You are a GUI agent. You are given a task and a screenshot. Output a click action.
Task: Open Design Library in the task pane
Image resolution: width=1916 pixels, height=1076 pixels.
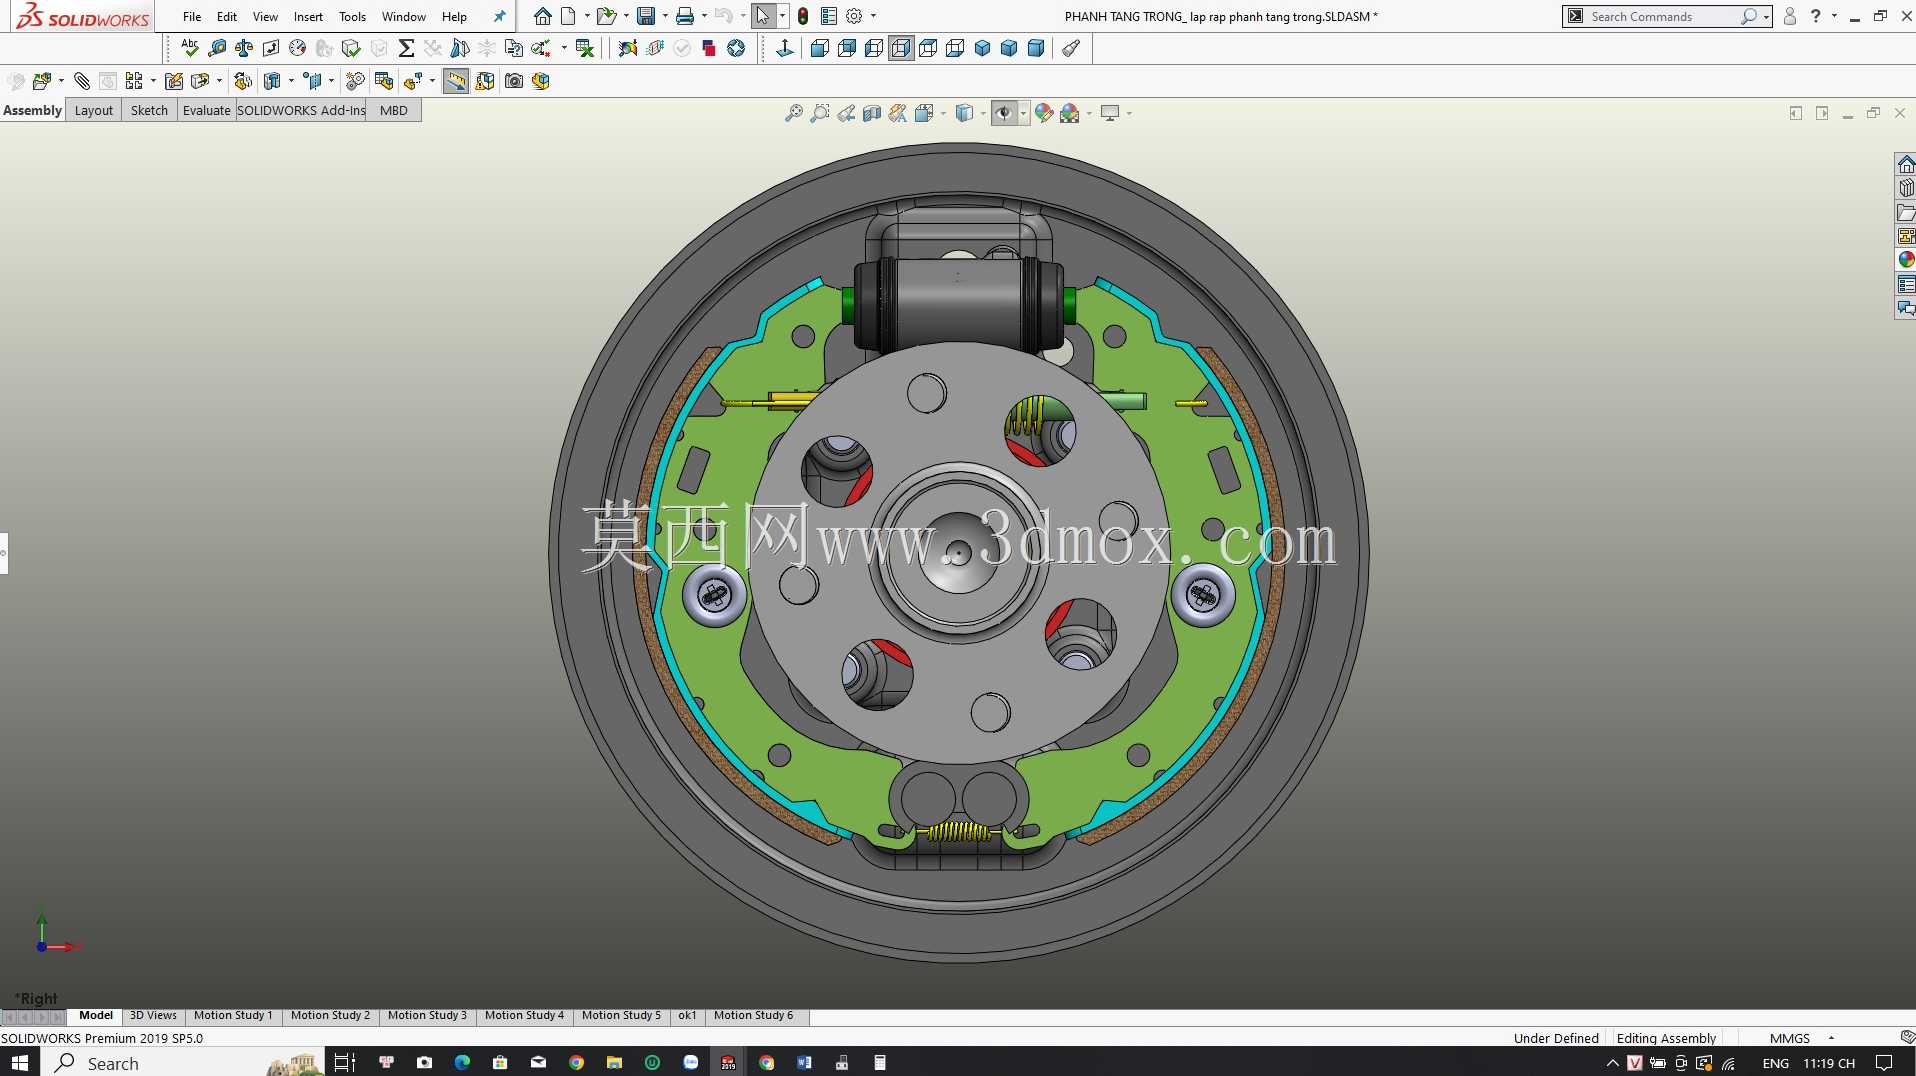click(x=1906, y=188)
